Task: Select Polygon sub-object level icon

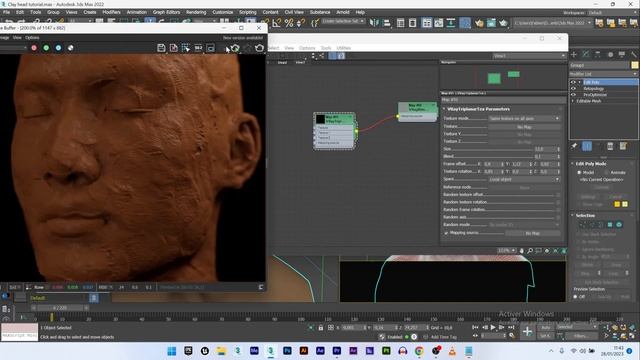Action: pyautogui.click(x=610, y=224)
